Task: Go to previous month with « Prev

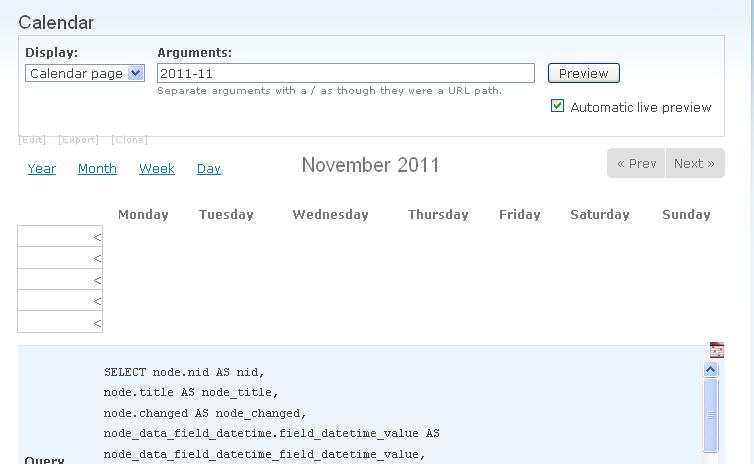Action: pyautogui.click(x=636, y=163)
